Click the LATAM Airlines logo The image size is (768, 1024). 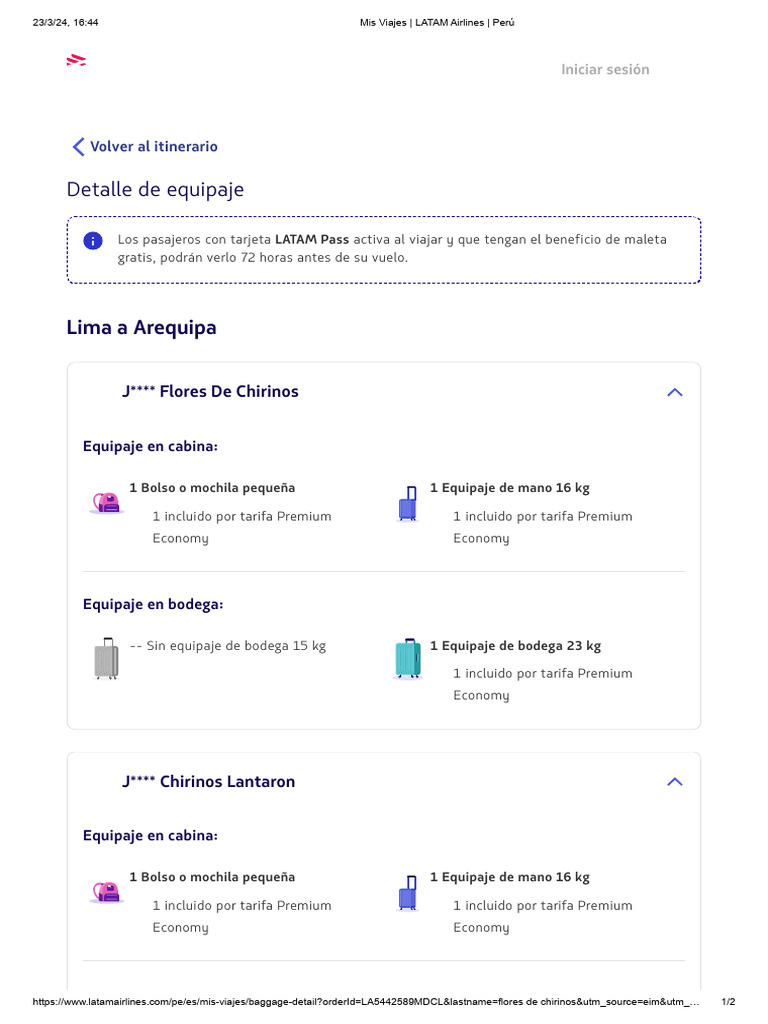[76, 61]
